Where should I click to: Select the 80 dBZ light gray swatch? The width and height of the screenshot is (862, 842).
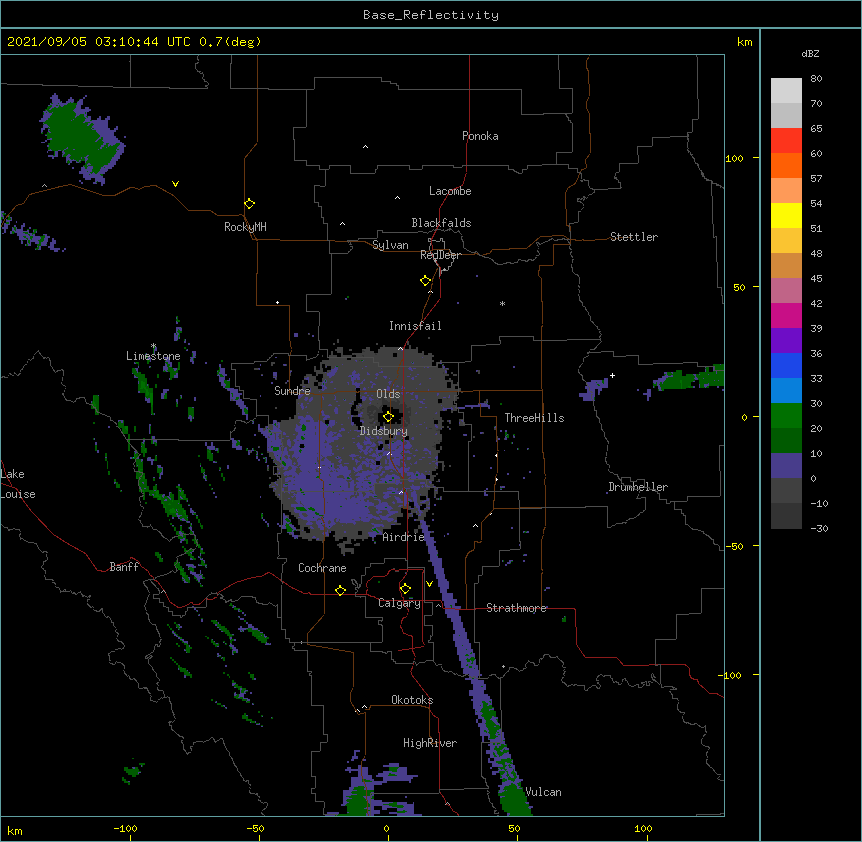[x=786, y=91]
